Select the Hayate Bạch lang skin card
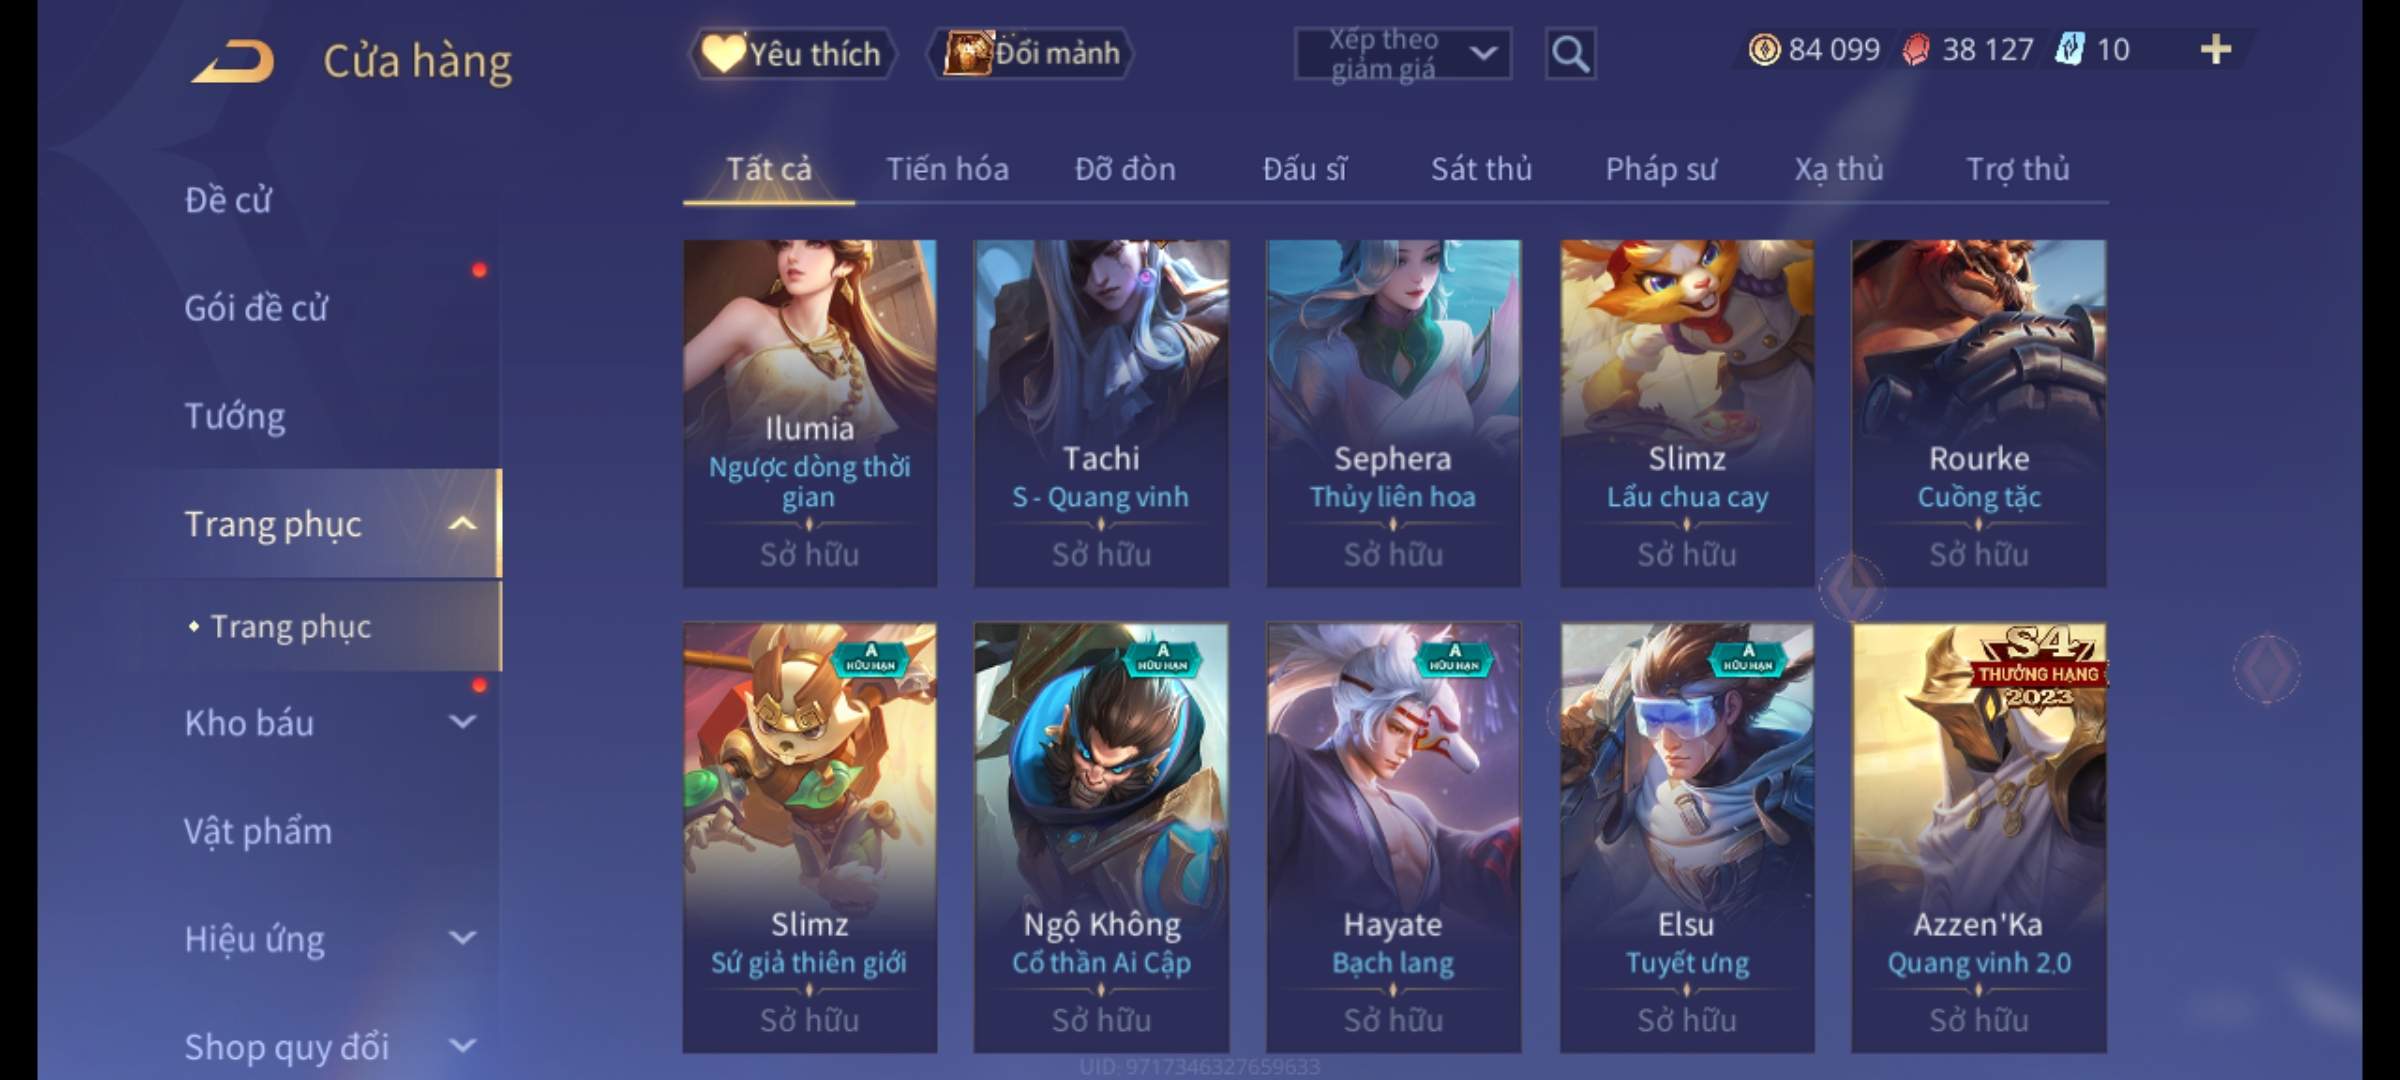 coord(1393,837)
